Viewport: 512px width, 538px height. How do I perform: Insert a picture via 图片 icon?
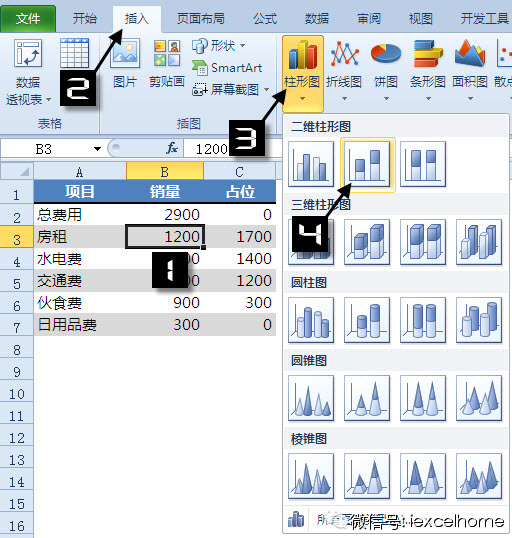125,54
